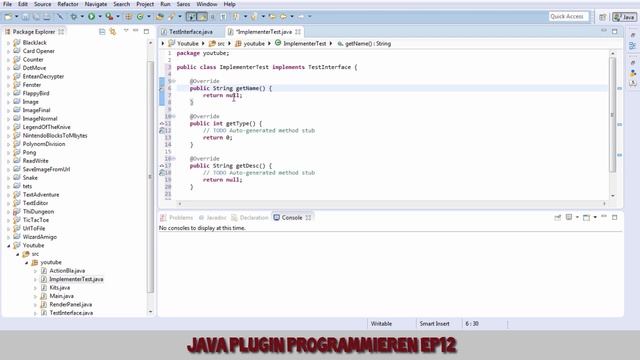Collapse the Youtube project
Image resolution: width=640 pixels, height=360 pixels.
(x=9, y=245)
